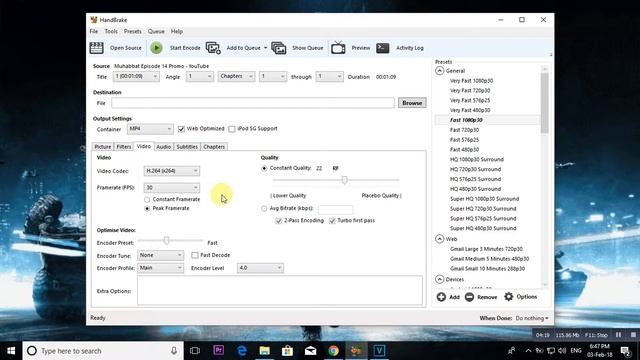Open the File menu

[x=94, y=31]
